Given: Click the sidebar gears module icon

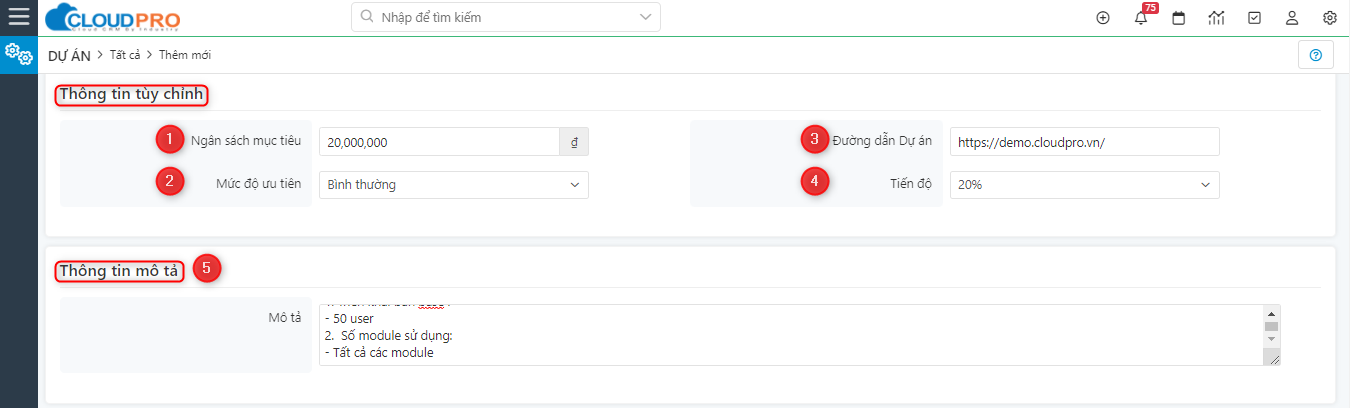Looking at the screenshot, I should click(18, 55).
